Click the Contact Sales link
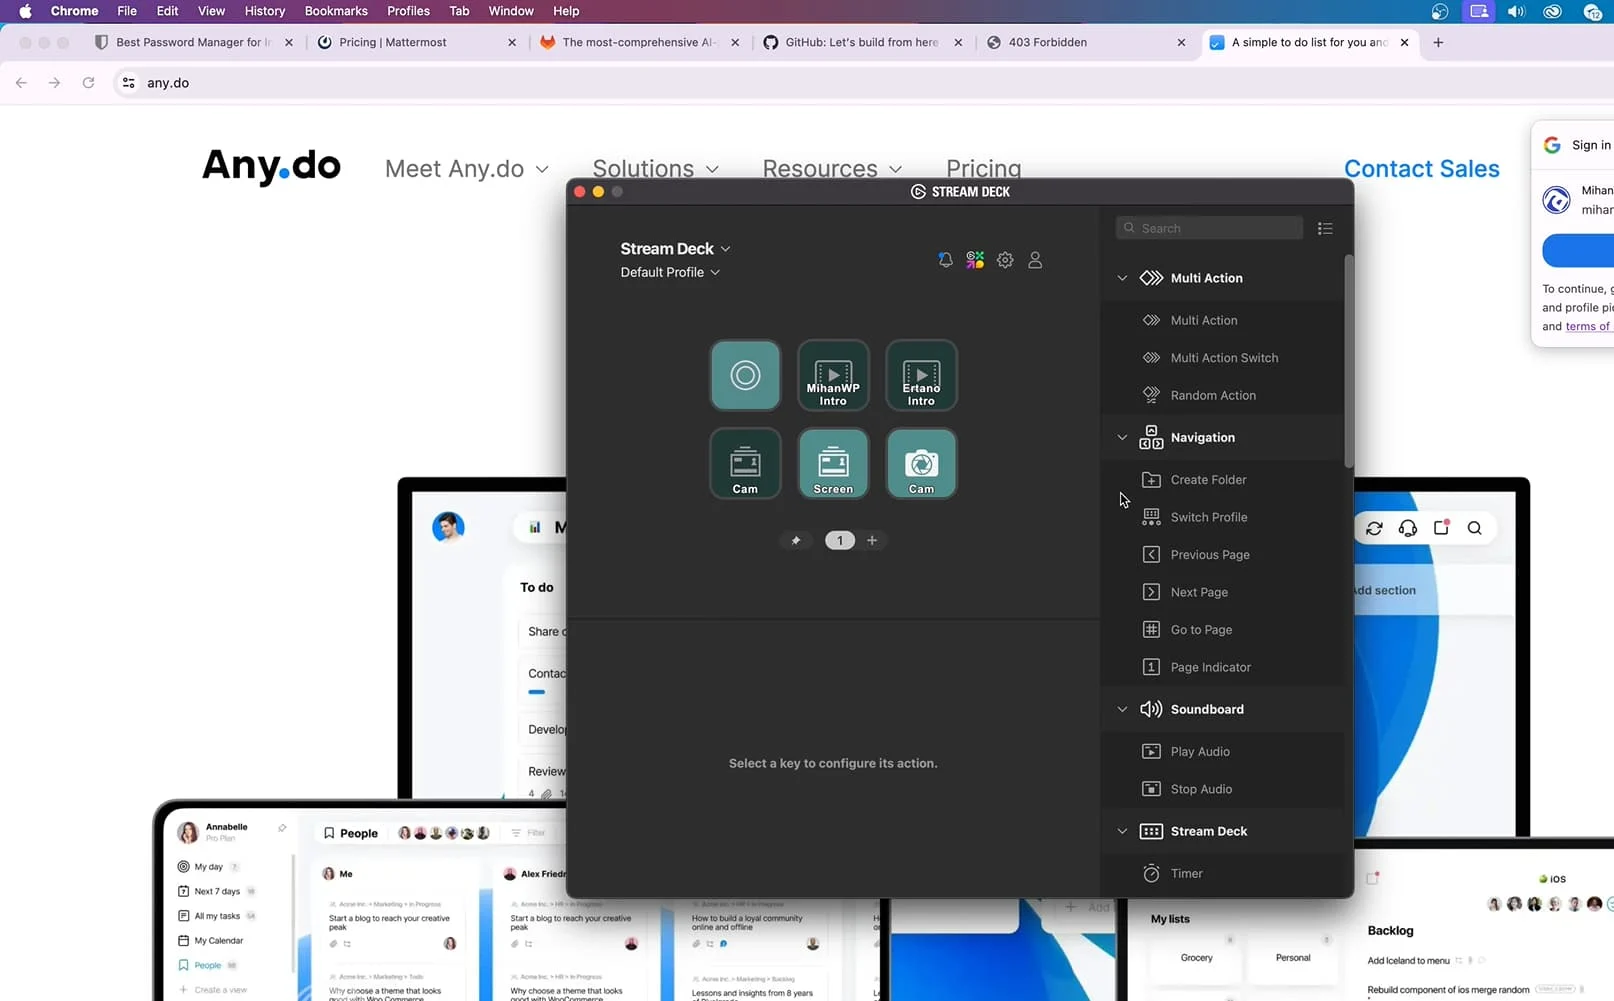Viewport: 1614px width, 1001px height. coord(1422,168)
